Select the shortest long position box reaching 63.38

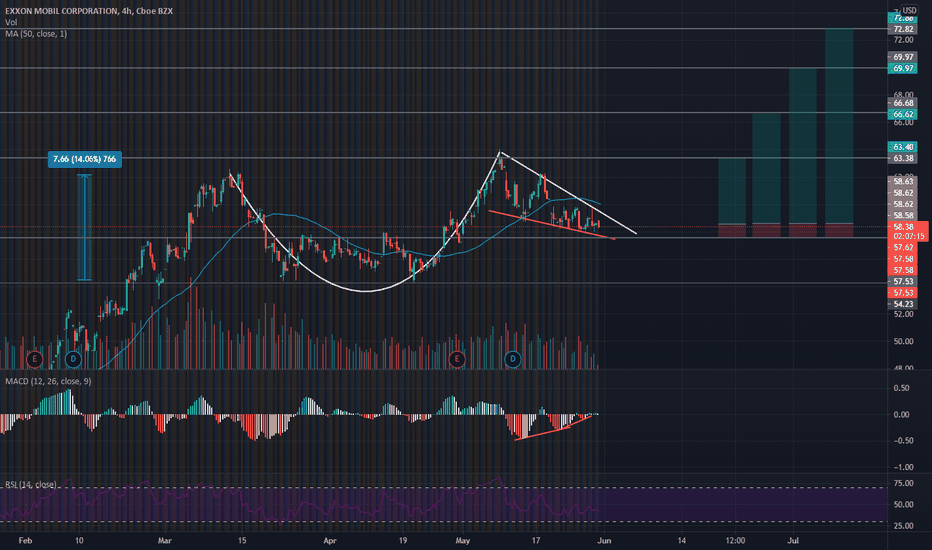732,198
